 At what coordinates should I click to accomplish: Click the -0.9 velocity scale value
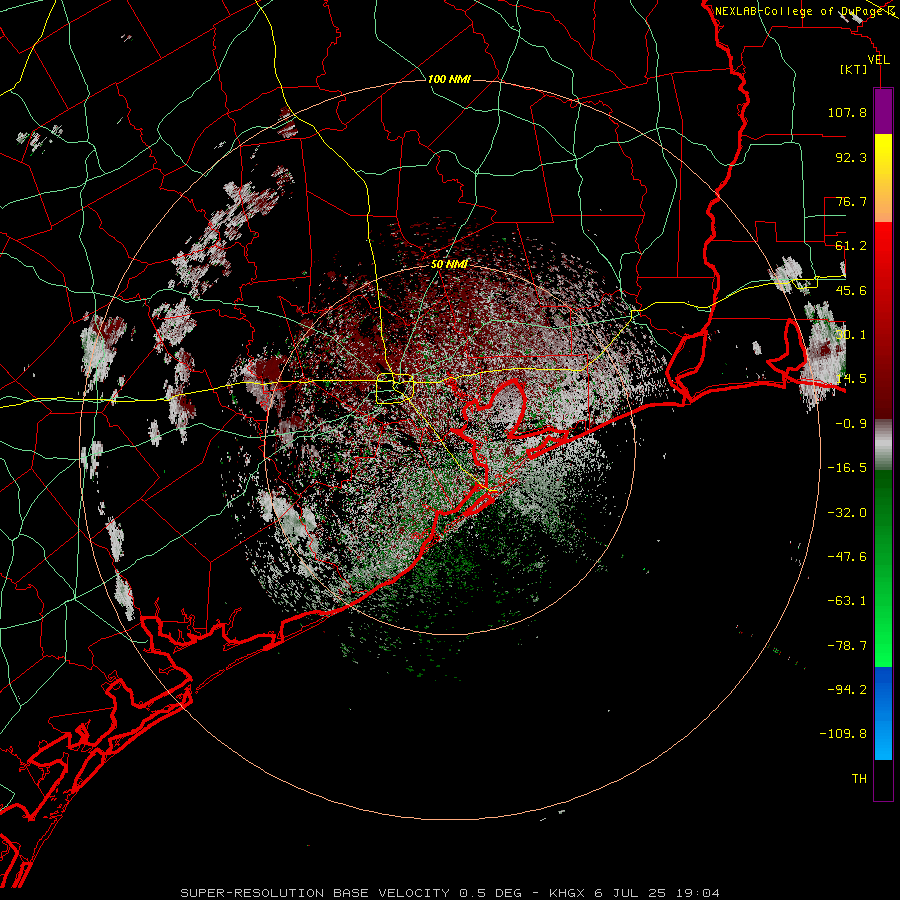851,424
